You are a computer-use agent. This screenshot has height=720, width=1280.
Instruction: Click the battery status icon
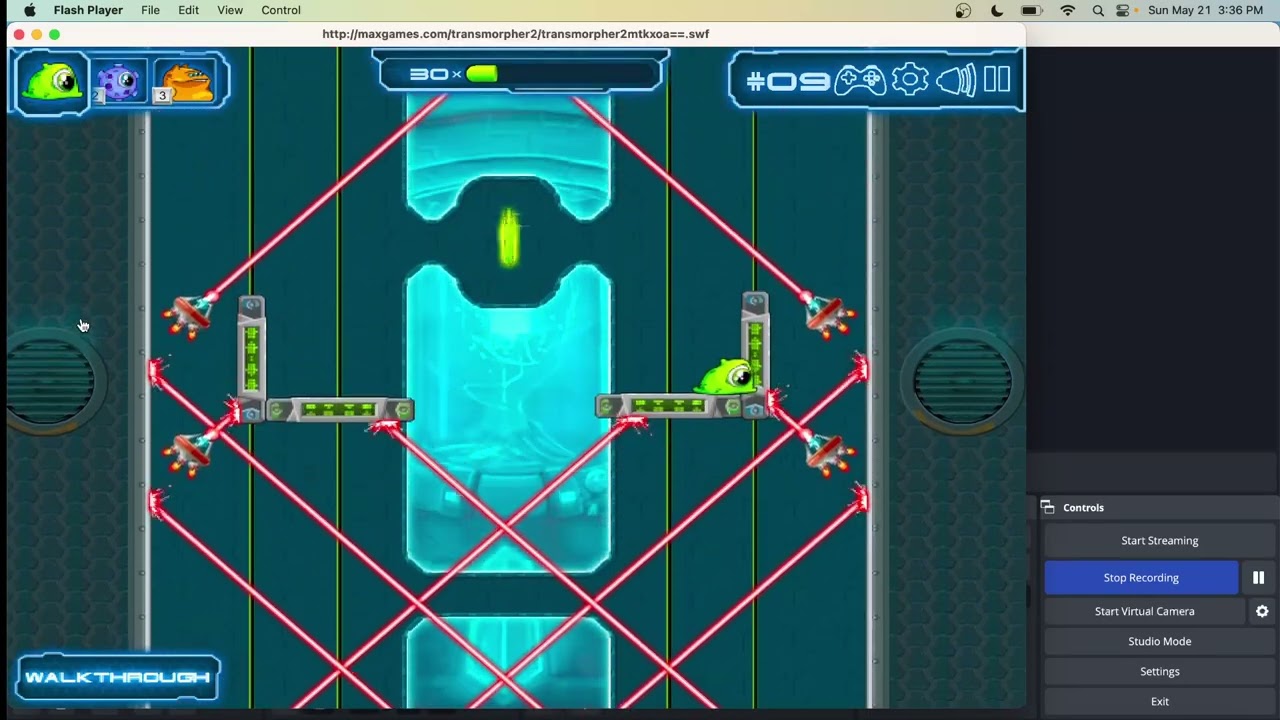click(1031, 10)
